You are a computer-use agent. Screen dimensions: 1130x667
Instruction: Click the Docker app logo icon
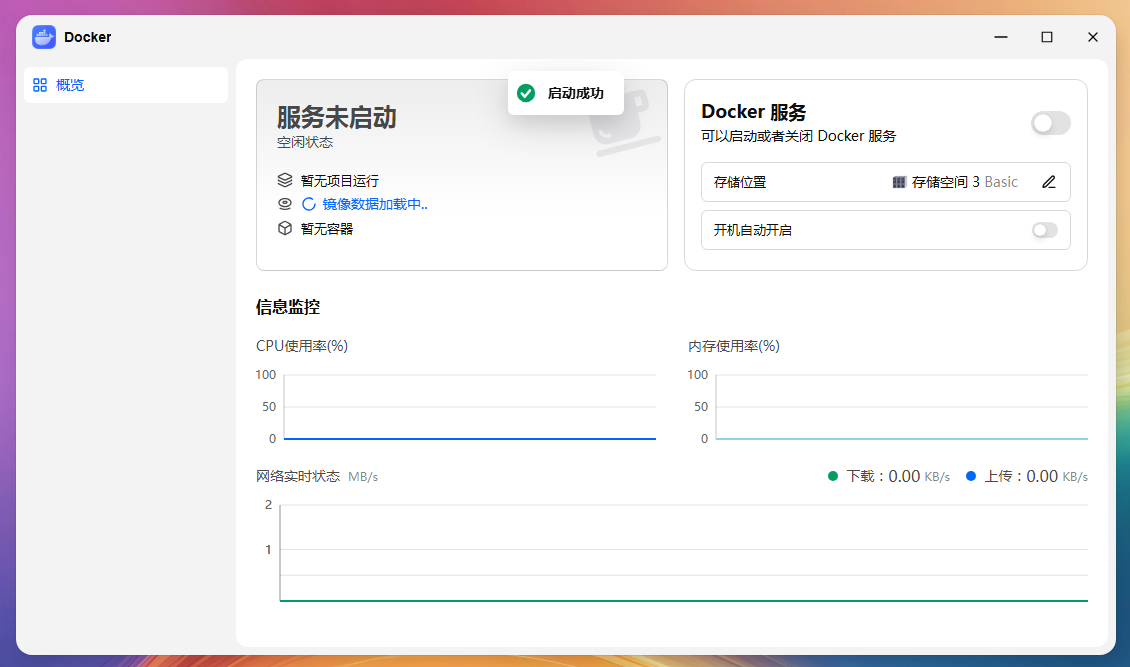(44, 37)
